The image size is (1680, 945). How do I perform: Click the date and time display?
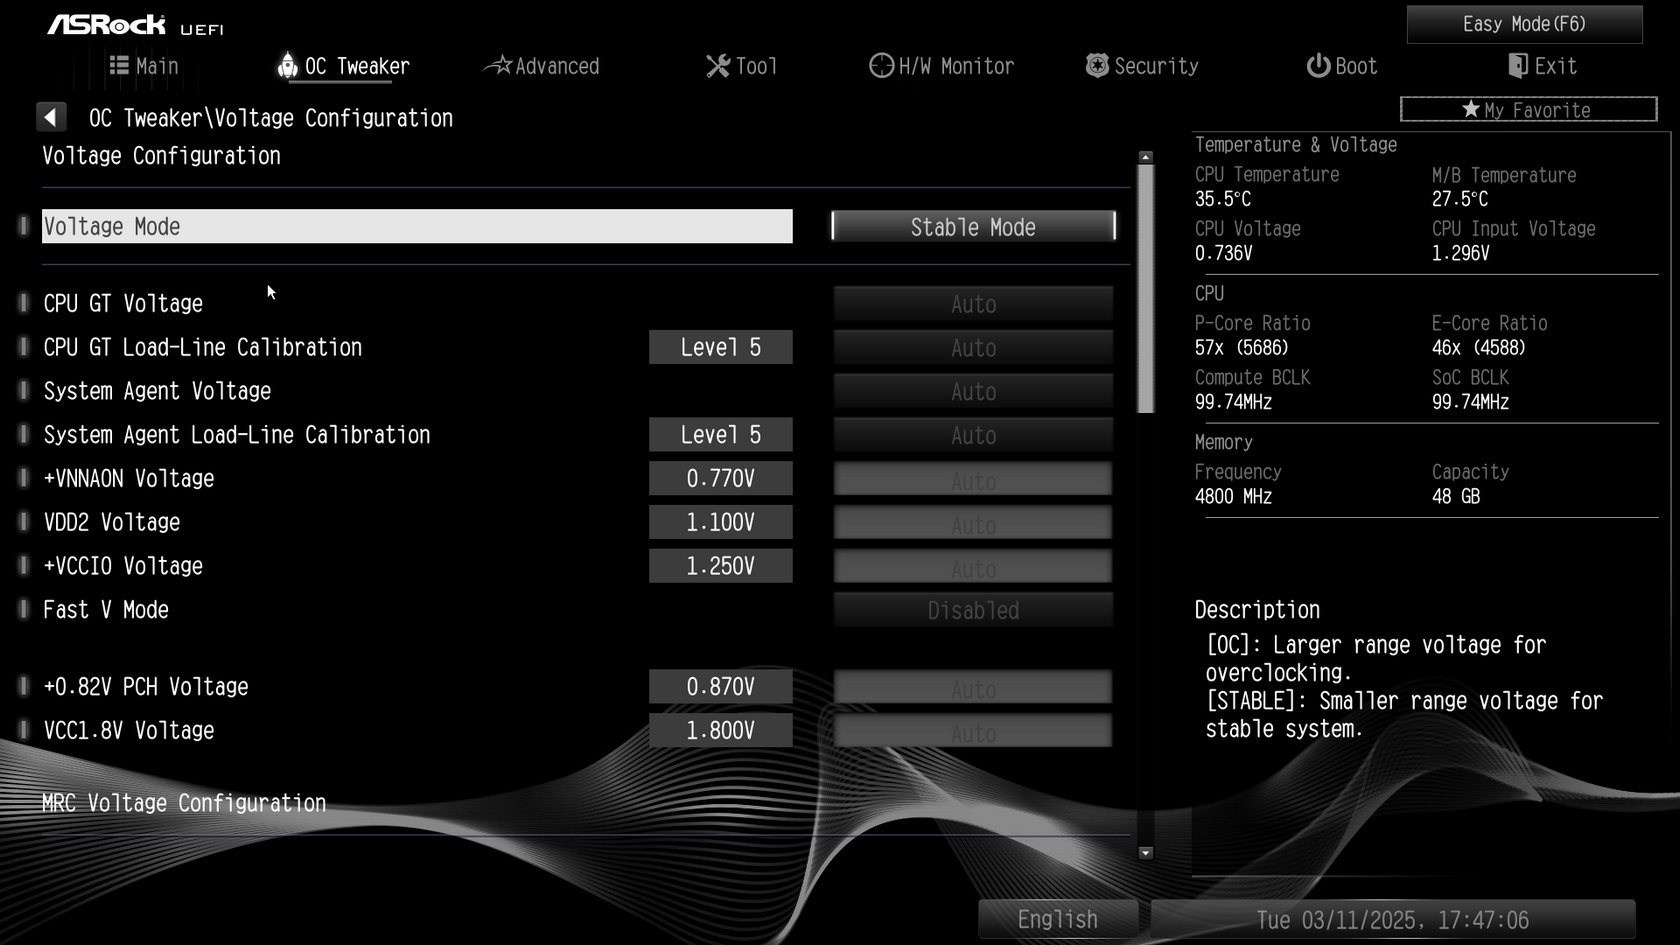[1393, 919]
